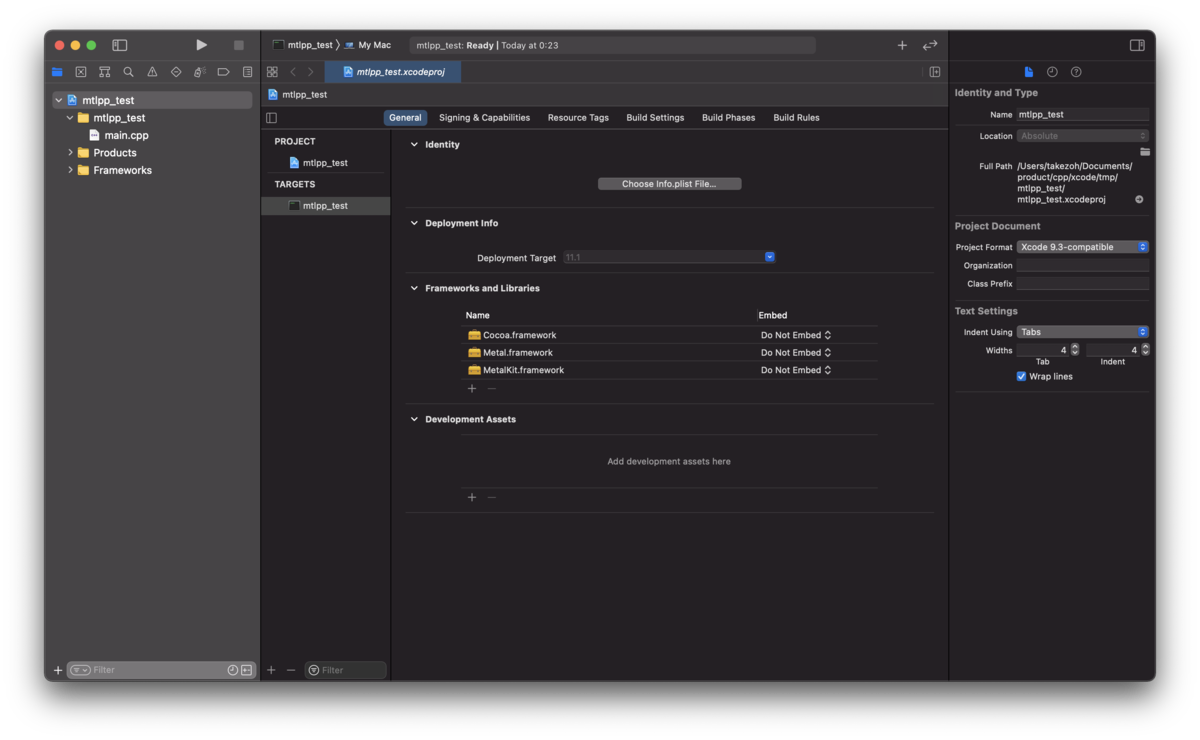Show only source-controlled files filter
The height and width of the screenshot is (740, 1200).
coord(246,670)
